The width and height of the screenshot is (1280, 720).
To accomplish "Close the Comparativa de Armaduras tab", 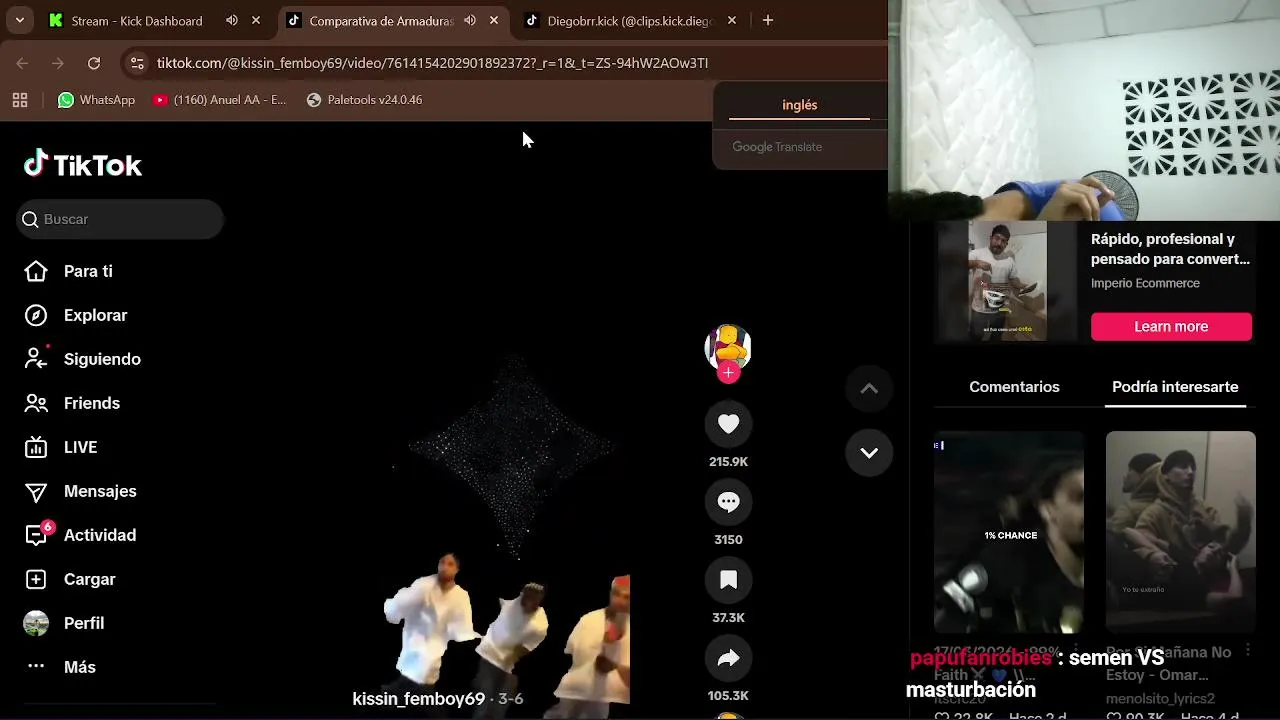I will coord(494,20).
